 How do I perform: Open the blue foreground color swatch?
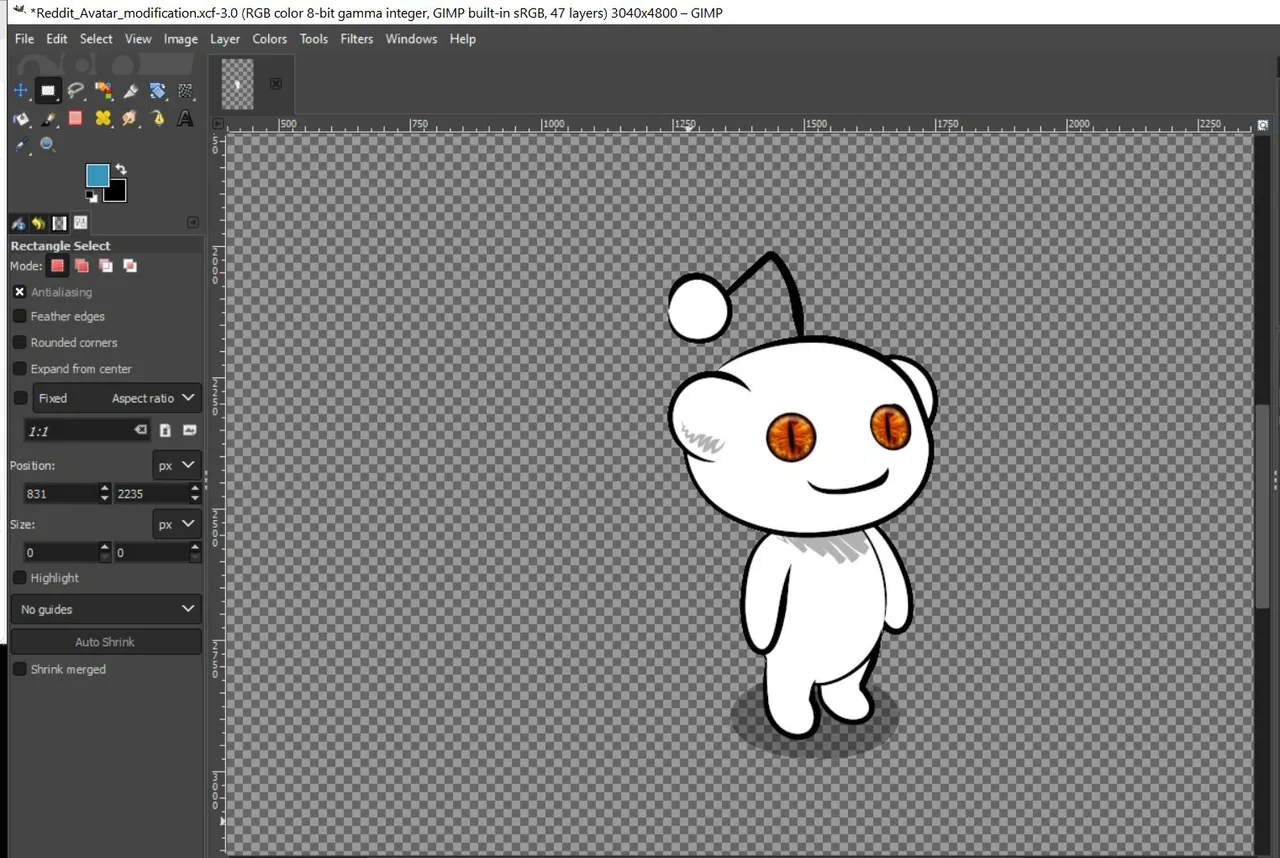click(x=95, y=174)
